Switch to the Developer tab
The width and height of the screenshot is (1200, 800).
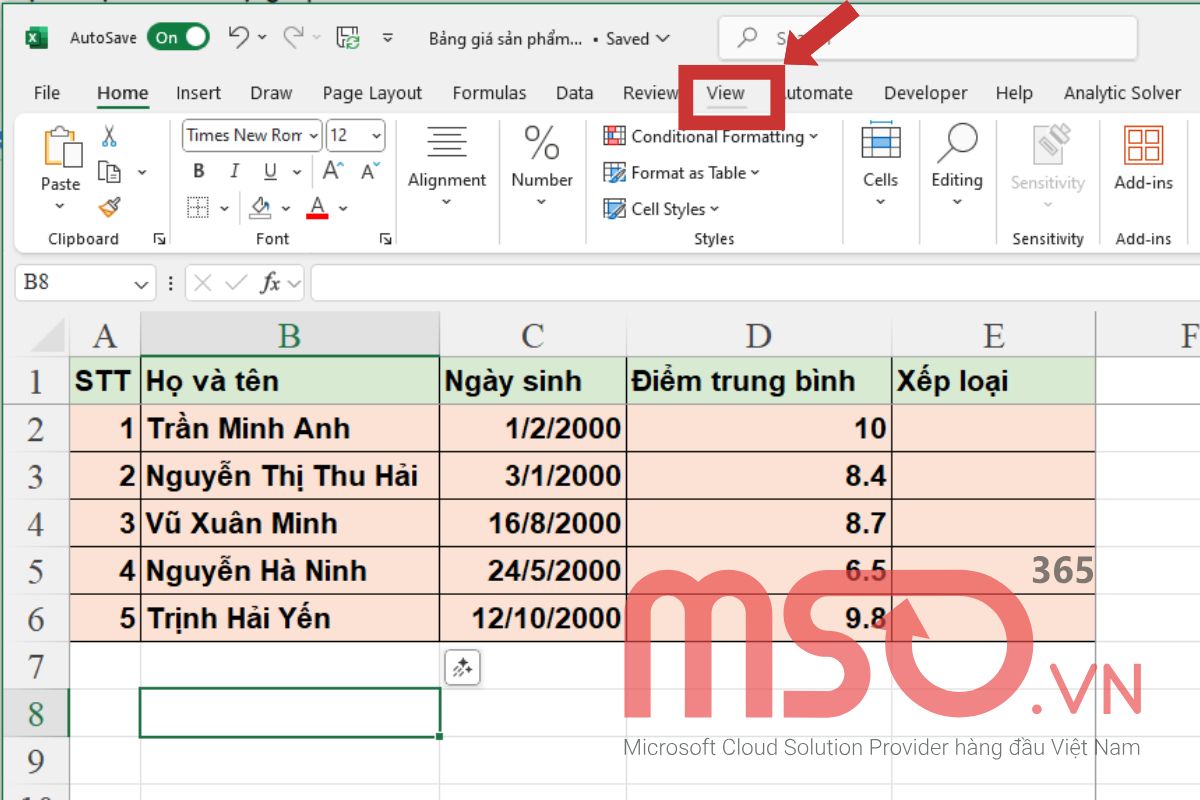point(925,93)
